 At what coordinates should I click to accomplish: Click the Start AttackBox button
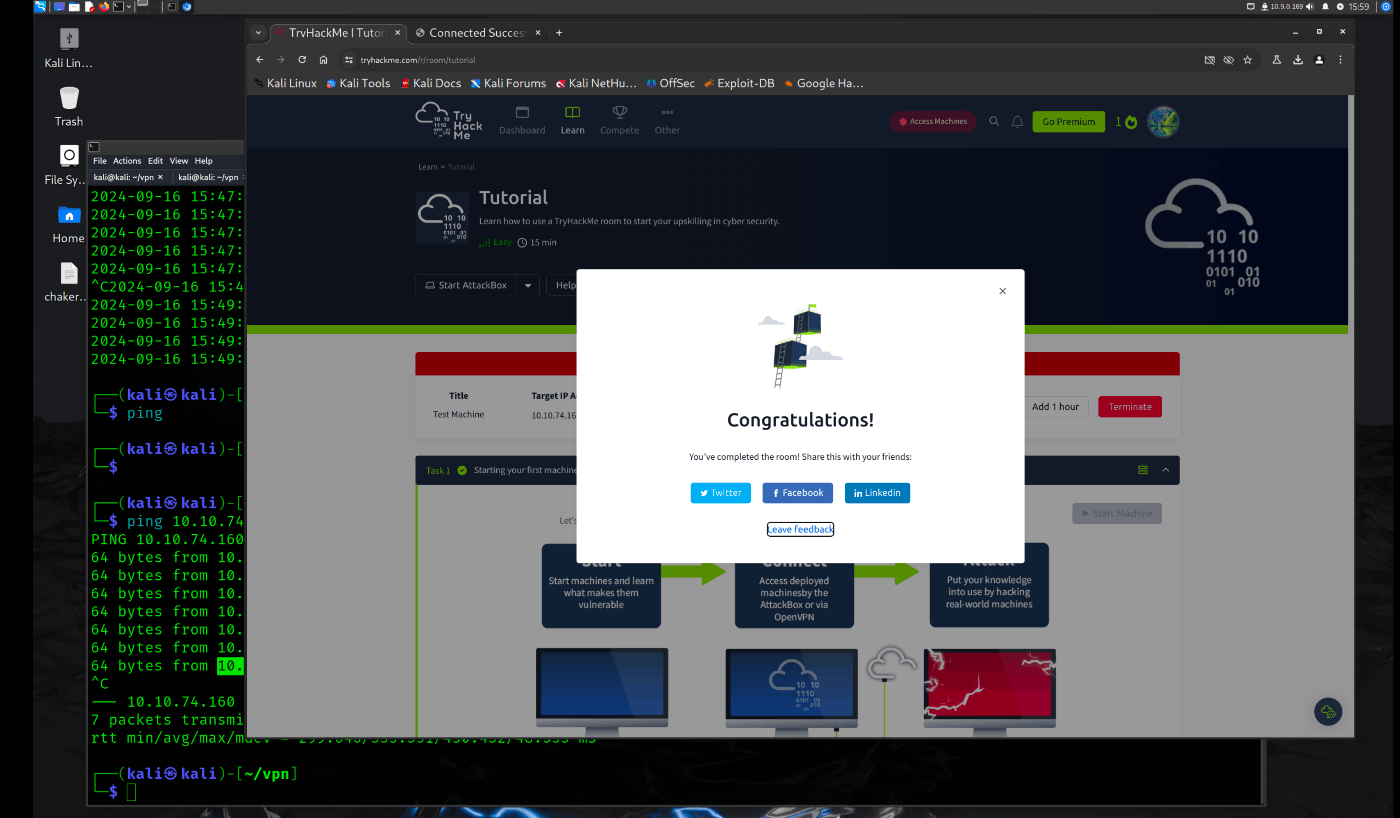[466, 285]
